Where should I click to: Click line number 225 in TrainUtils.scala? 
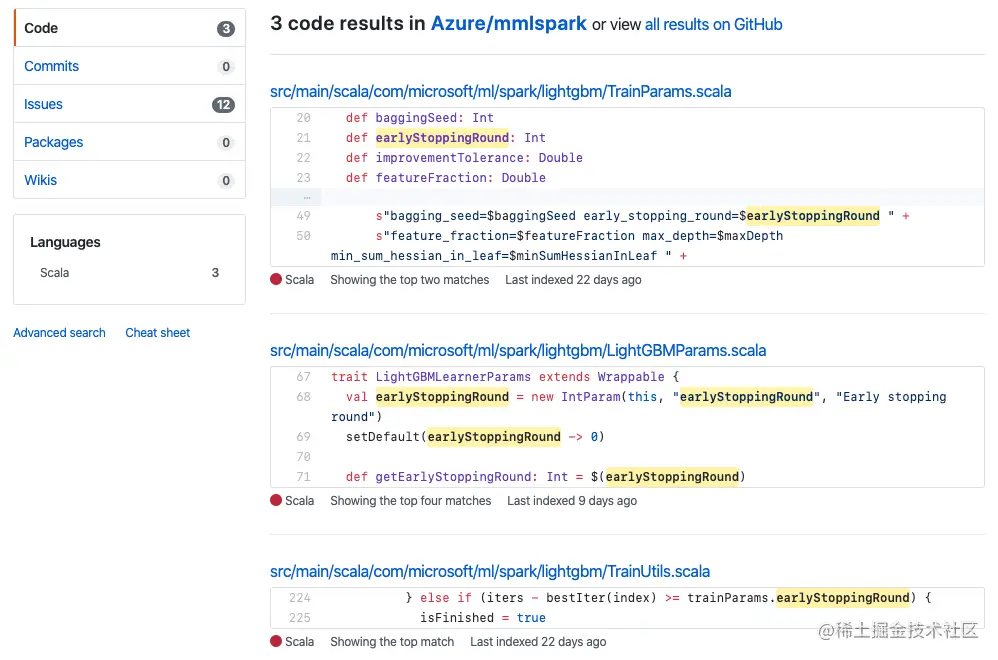tap(300, 618)
